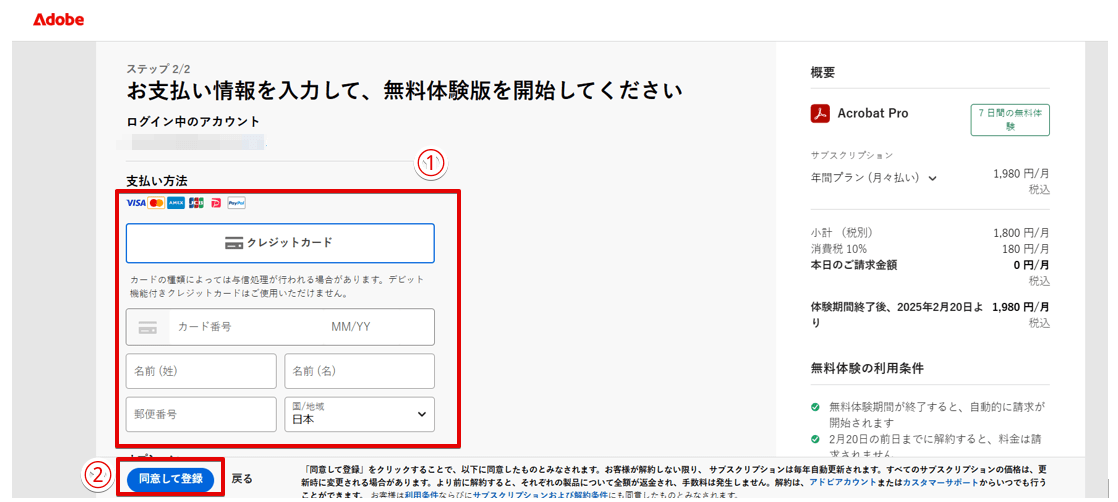Viewport: 1118px width, 502px height.
Task: Click the 戻る link
Action: pos(242,479)
